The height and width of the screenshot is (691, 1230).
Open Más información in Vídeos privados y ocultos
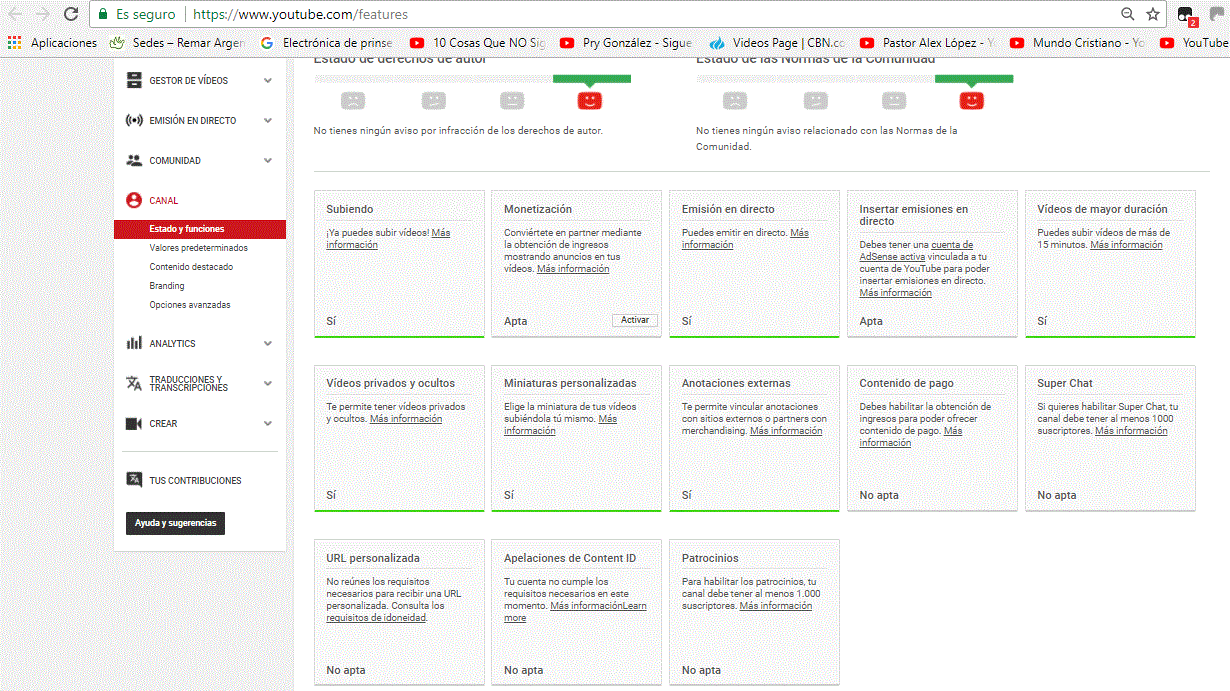406,419
